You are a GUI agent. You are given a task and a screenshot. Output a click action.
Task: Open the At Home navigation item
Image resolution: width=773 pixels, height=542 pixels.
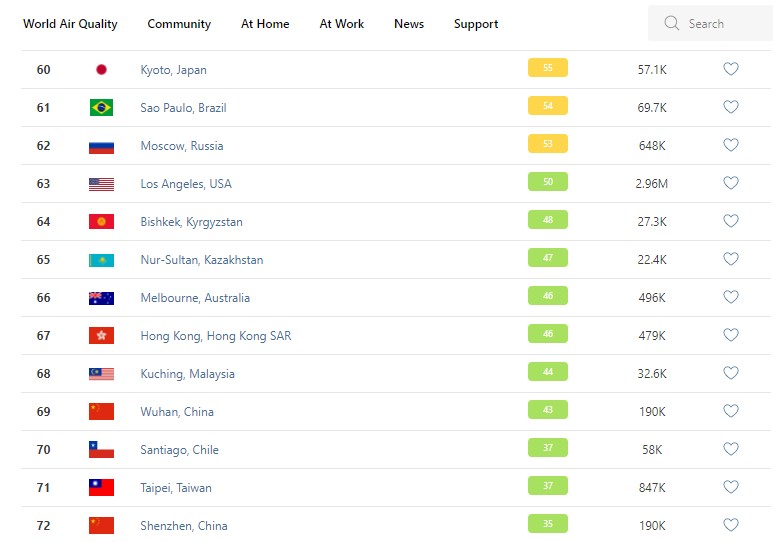point(265,24)
